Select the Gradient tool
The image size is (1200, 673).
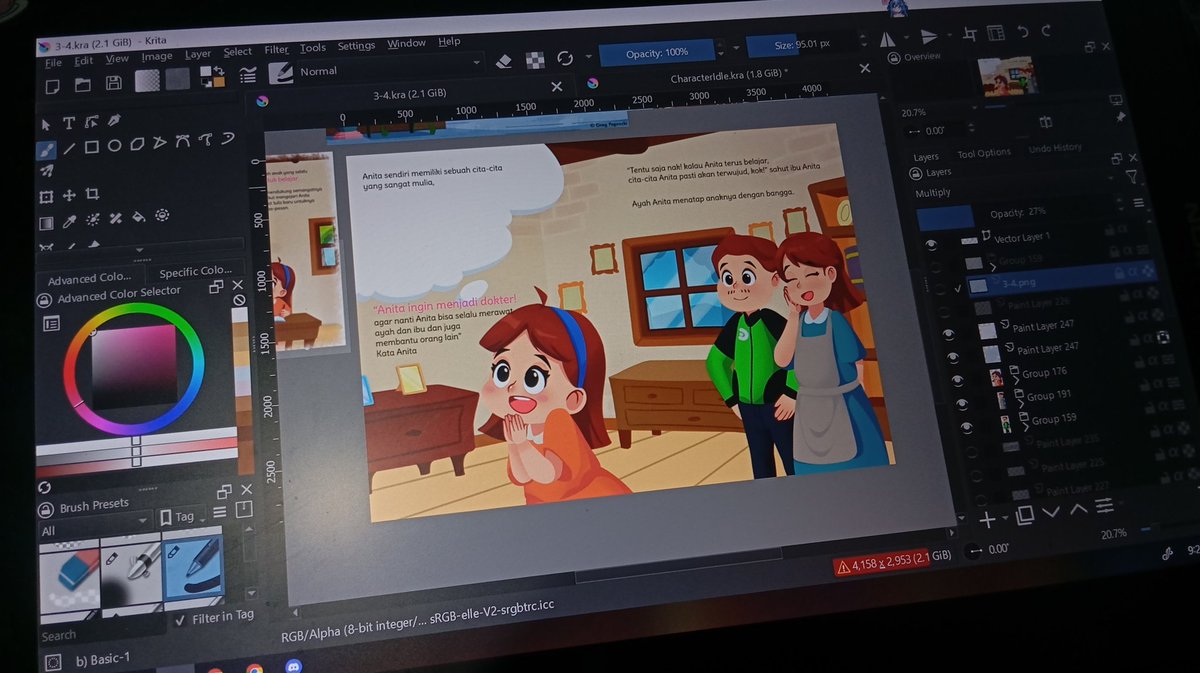click(x=46, y=223)
